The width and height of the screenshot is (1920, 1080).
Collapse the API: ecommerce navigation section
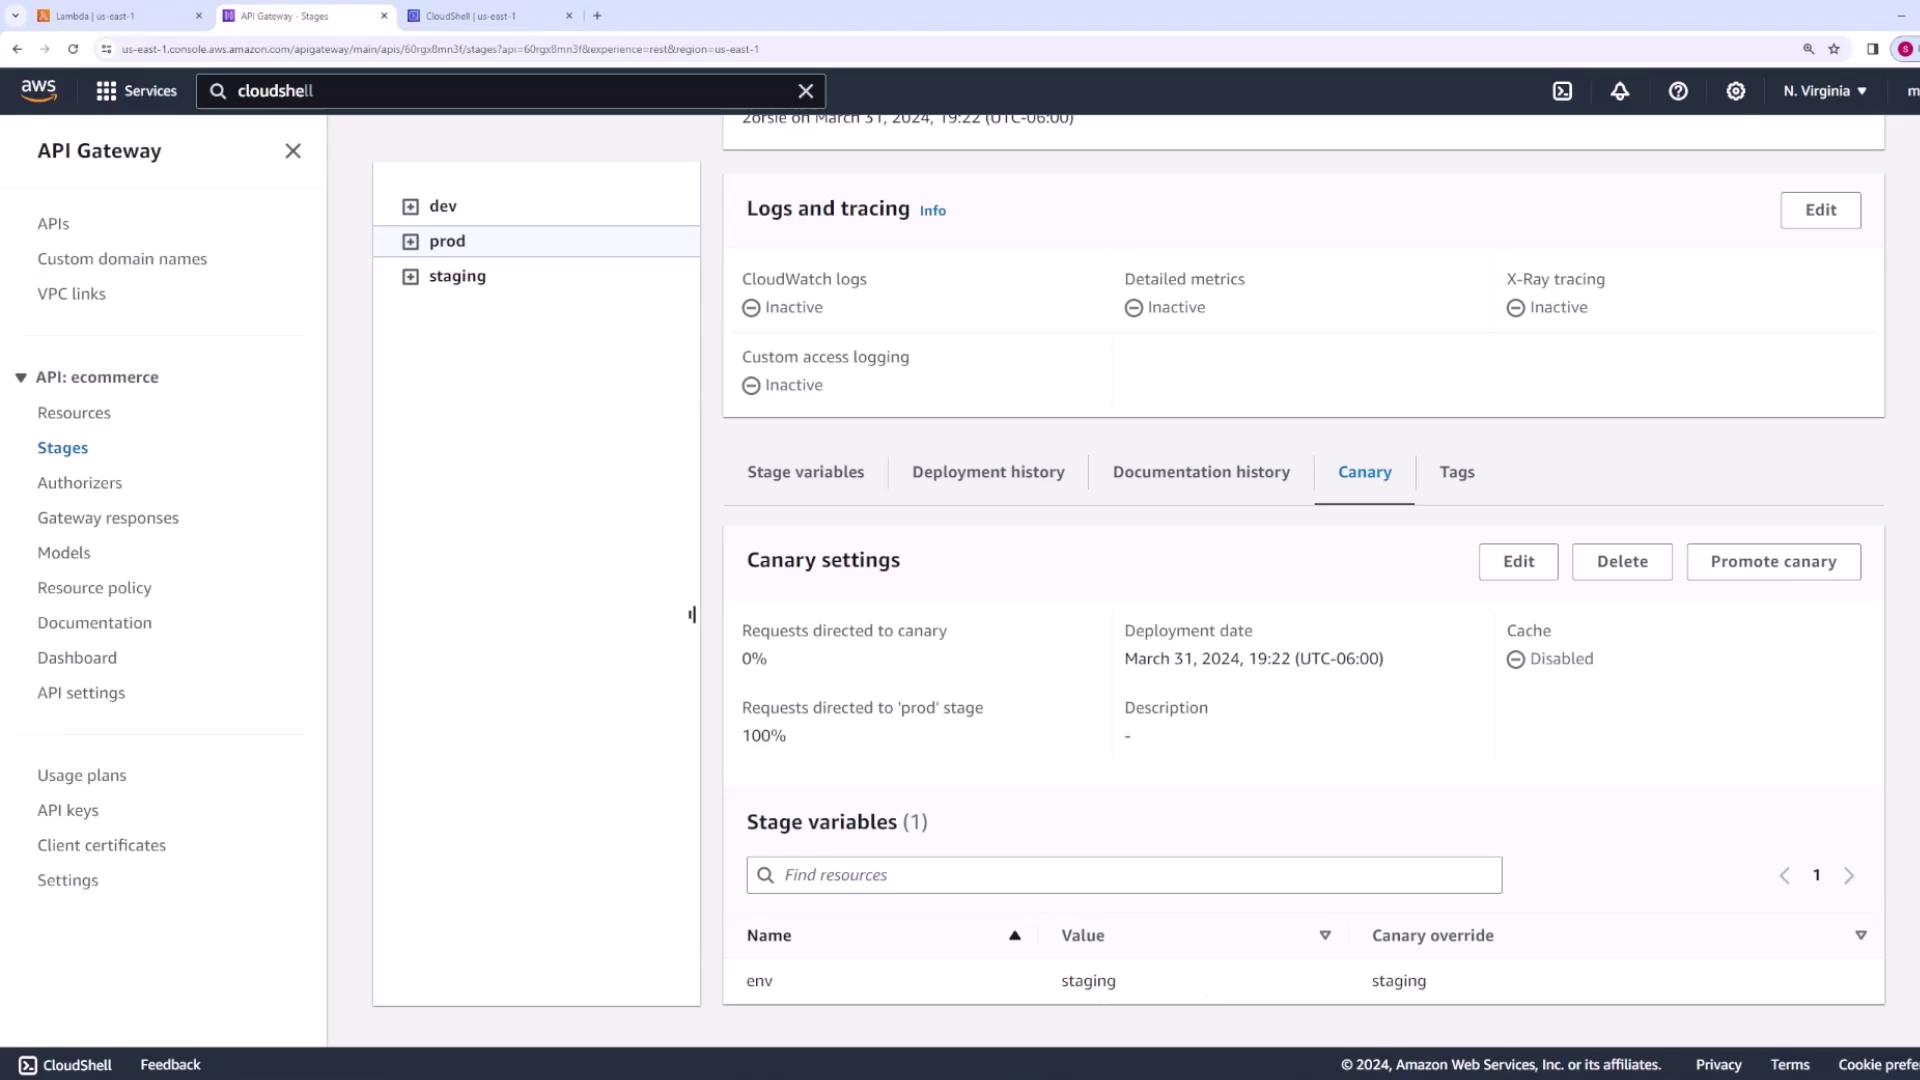[21, 377]
